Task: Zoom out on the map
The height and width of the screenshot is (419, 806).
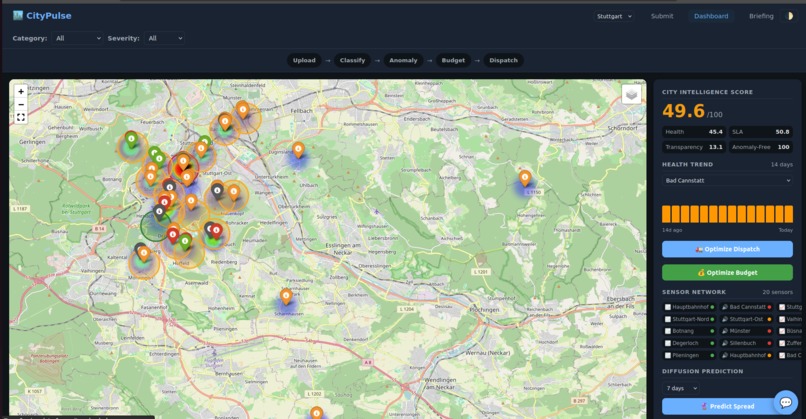Action: [x=21, y=104]
